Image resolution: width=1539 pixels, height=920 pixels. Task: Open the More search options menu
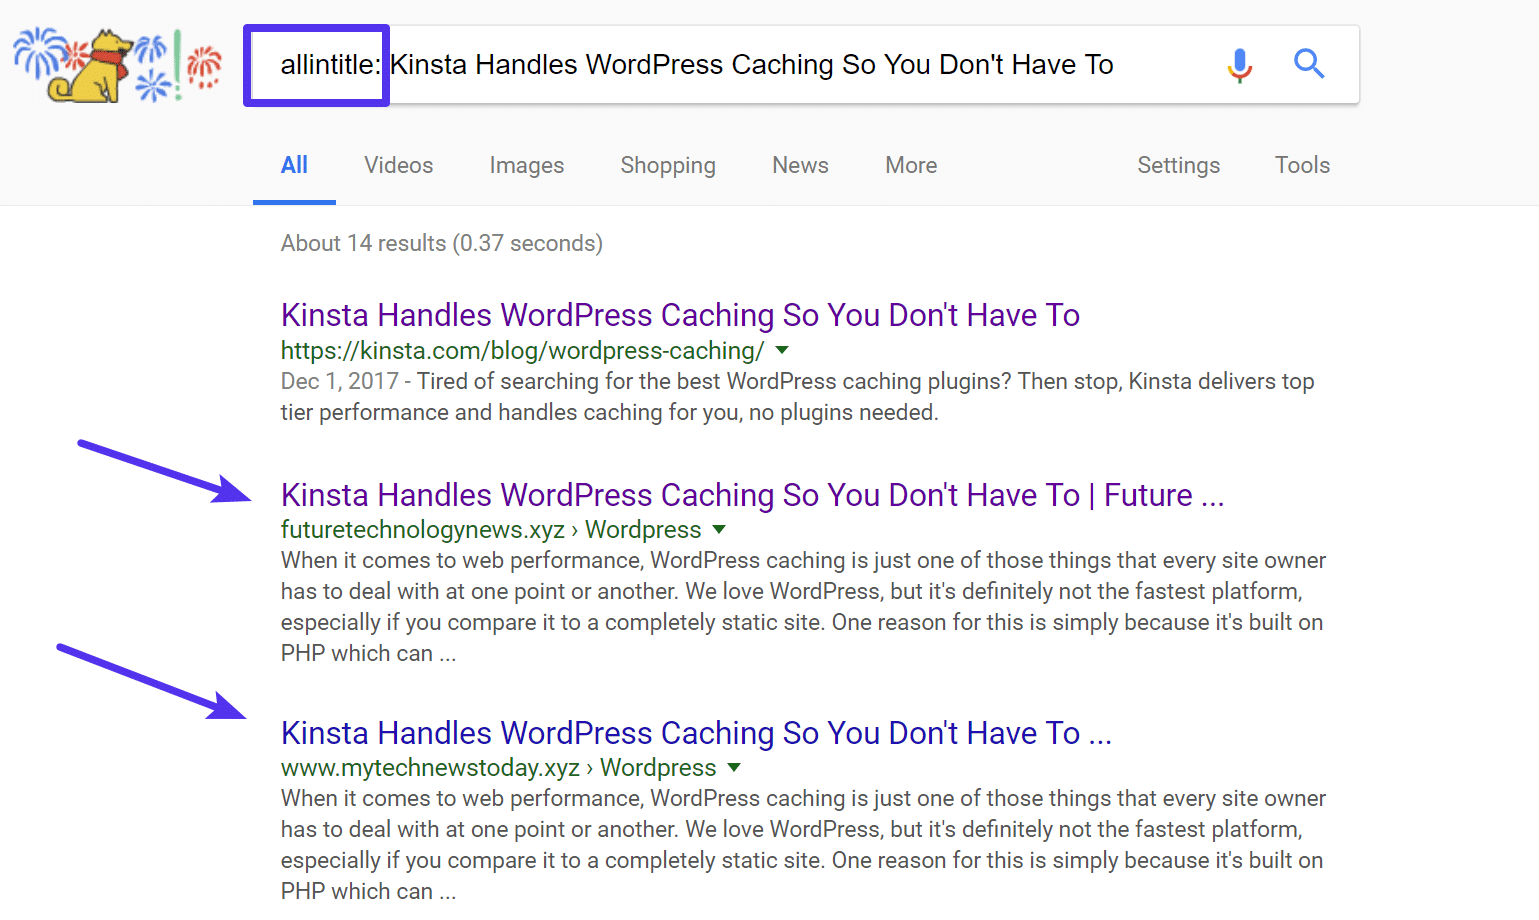(909, 165)
